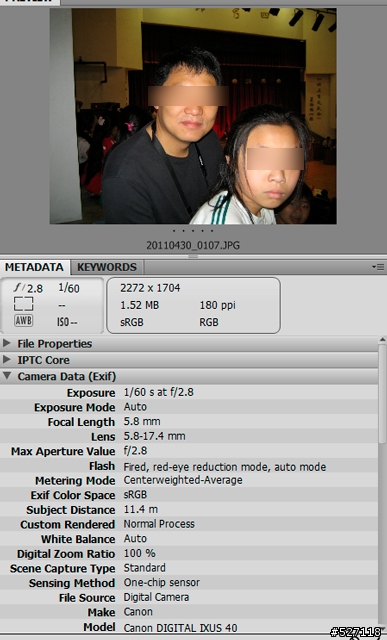Viewport: 387px width, 640px height.
Task: Select the Subject Distance 11.4 m value
Action: (140, 509)
